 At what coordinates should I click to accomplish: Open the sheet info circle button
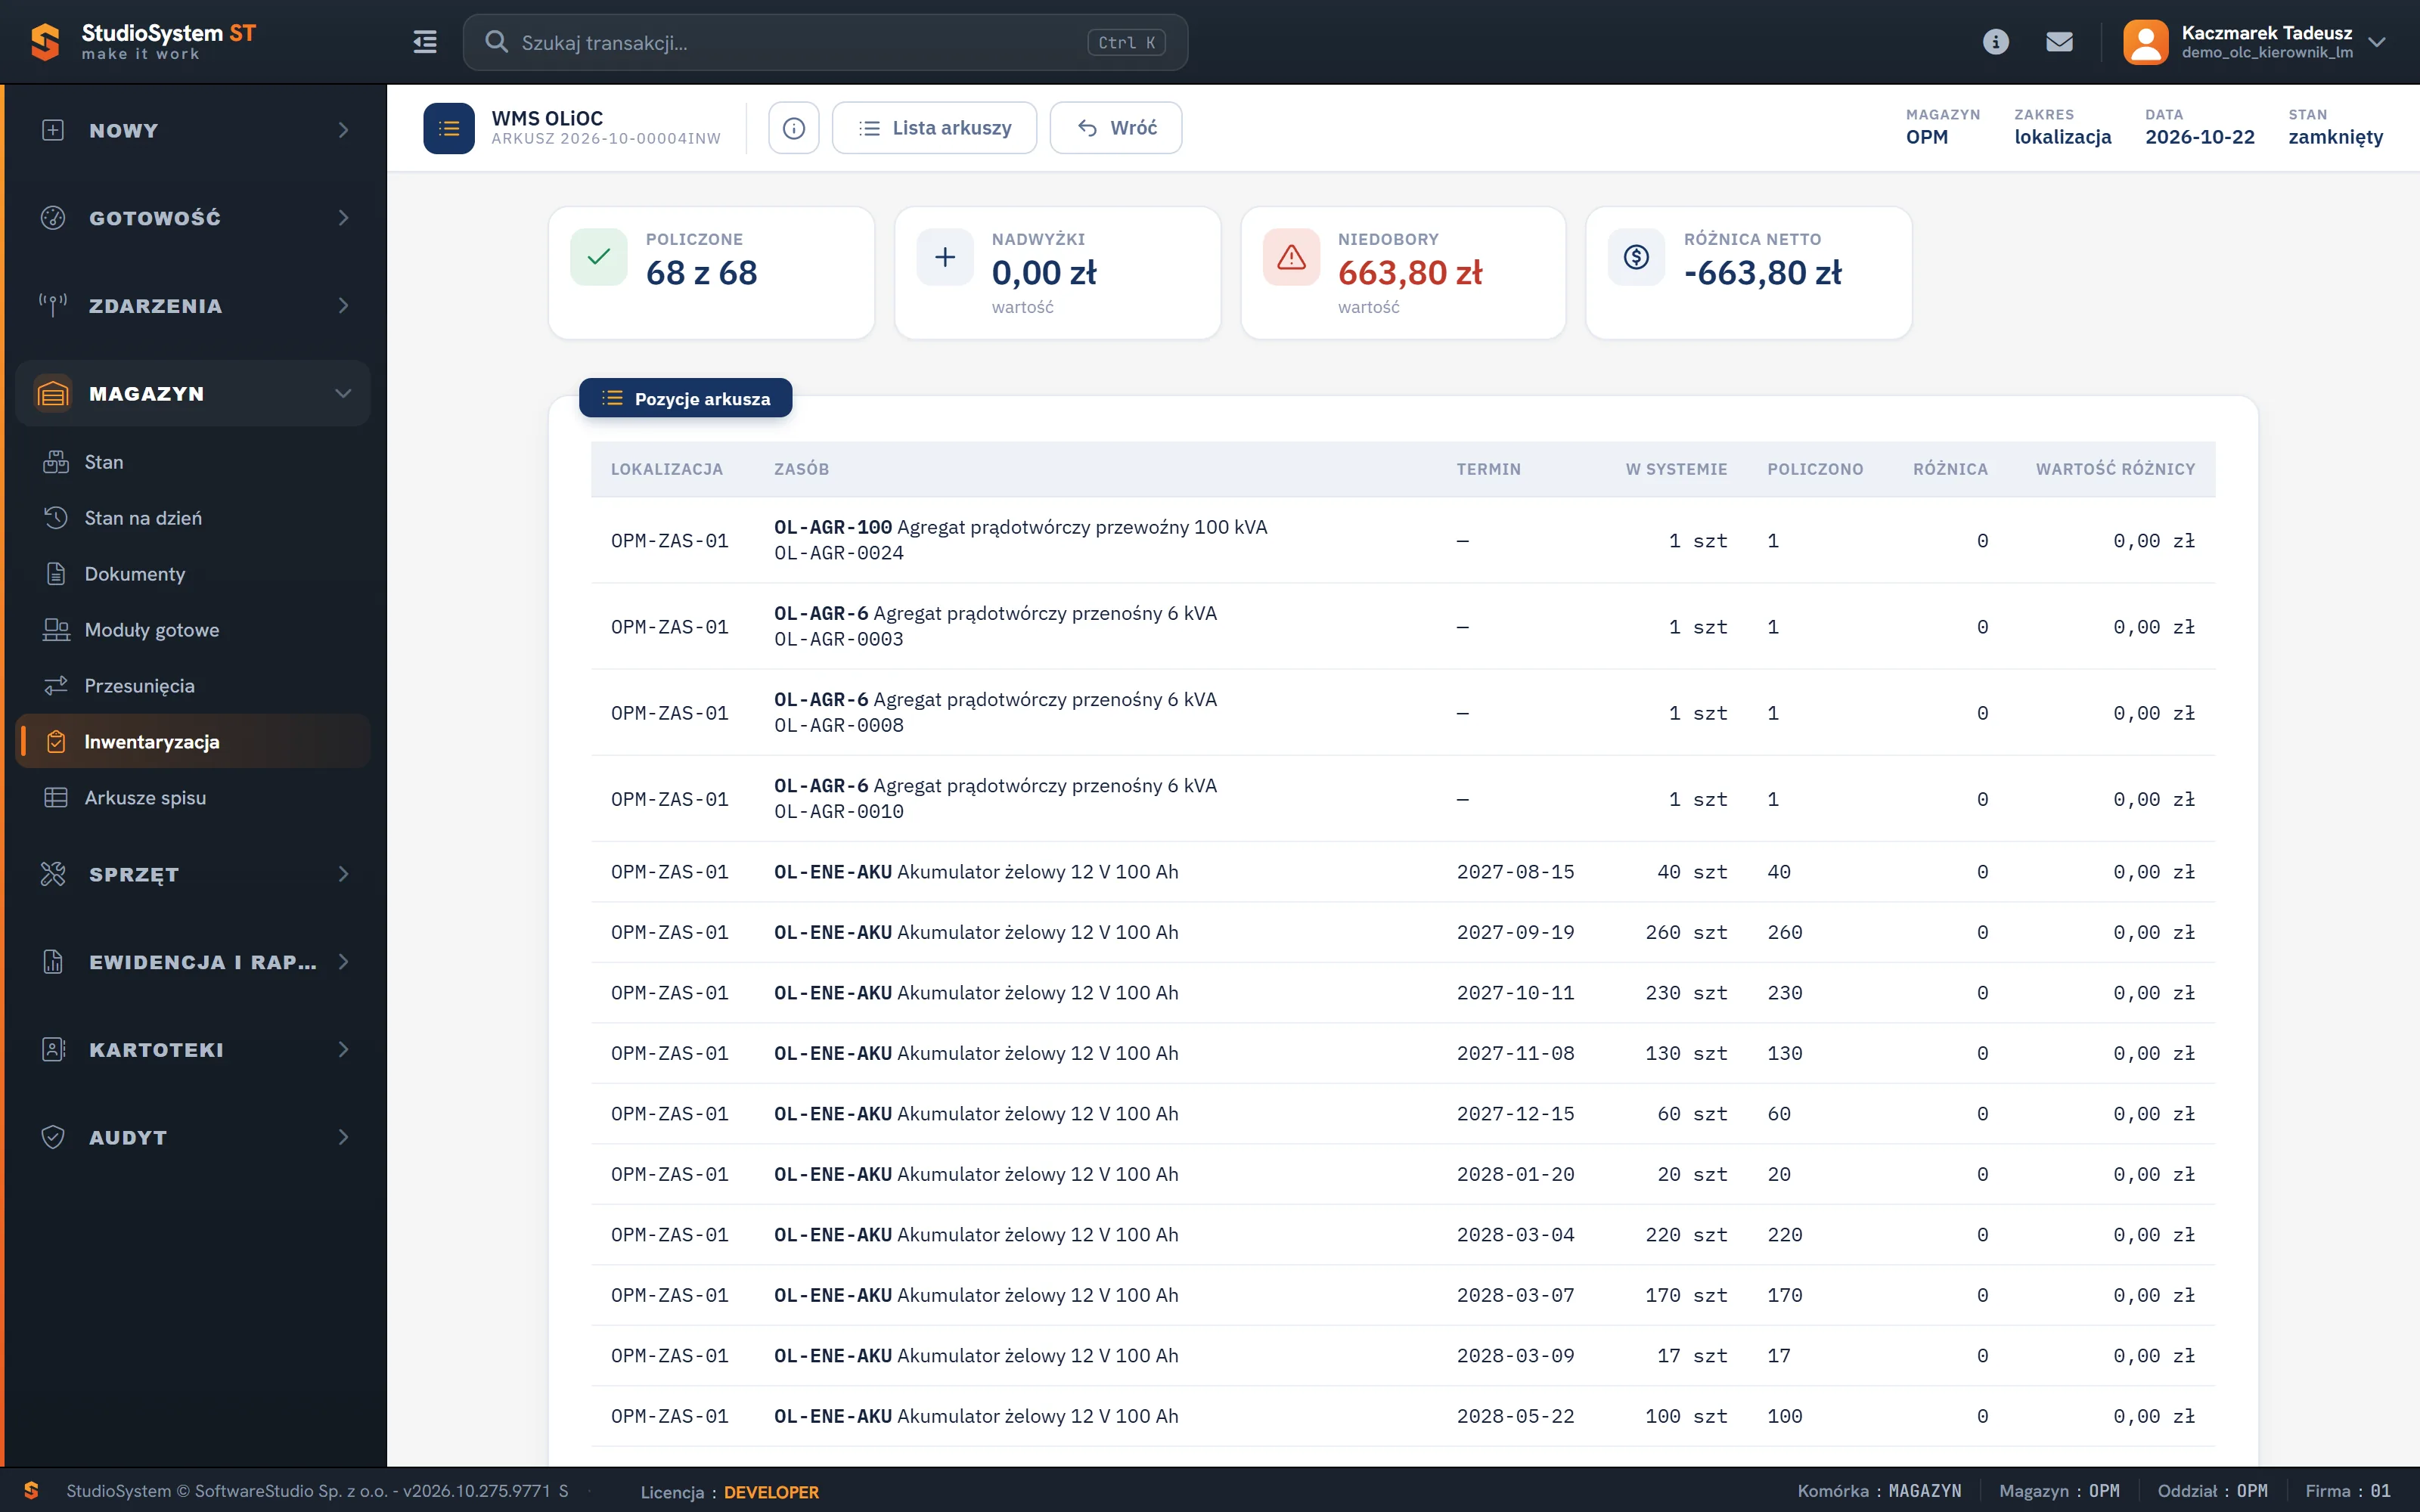[x=794, y=128]
